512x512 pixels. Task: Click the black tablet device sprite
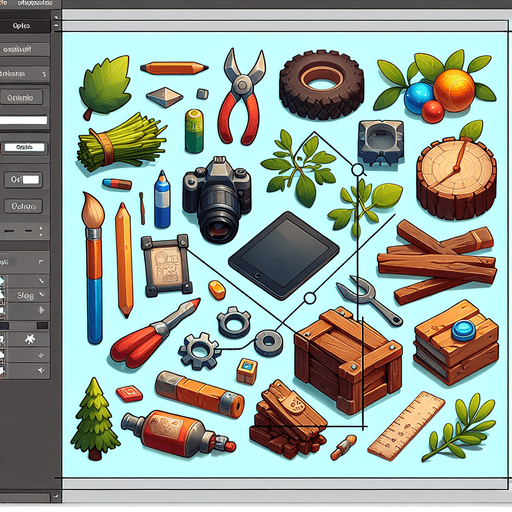click(284, 255)
